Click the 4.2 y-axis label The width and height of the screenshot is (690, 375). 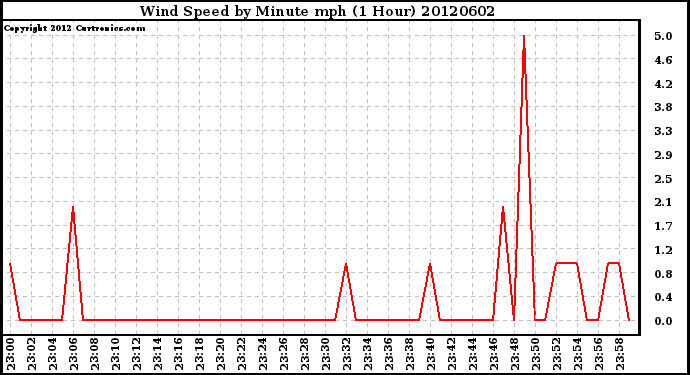coord(663,84)
